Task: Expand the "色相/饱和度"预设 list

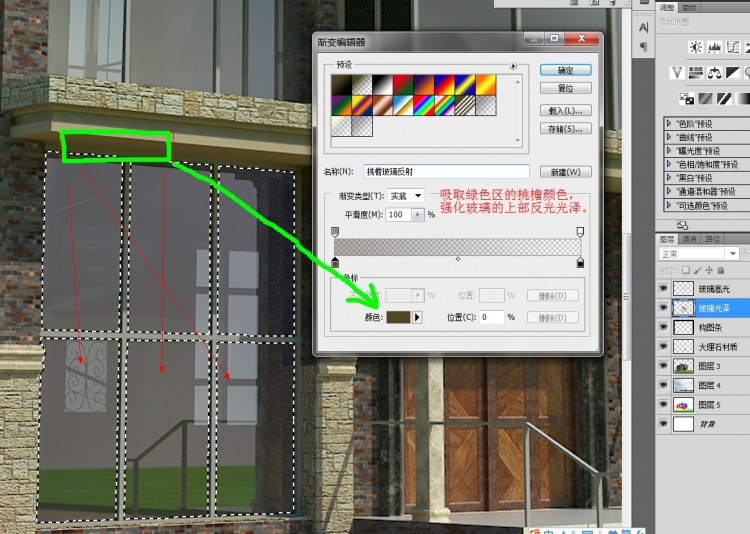Action: point(669,164)
